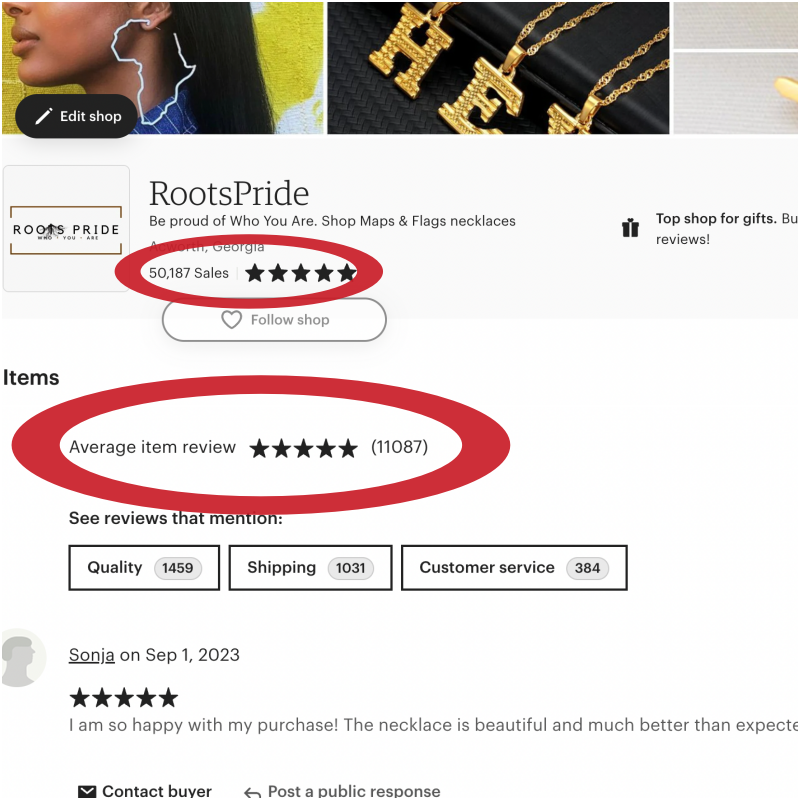Open Sonja's profile link

(x=91, y=655)
